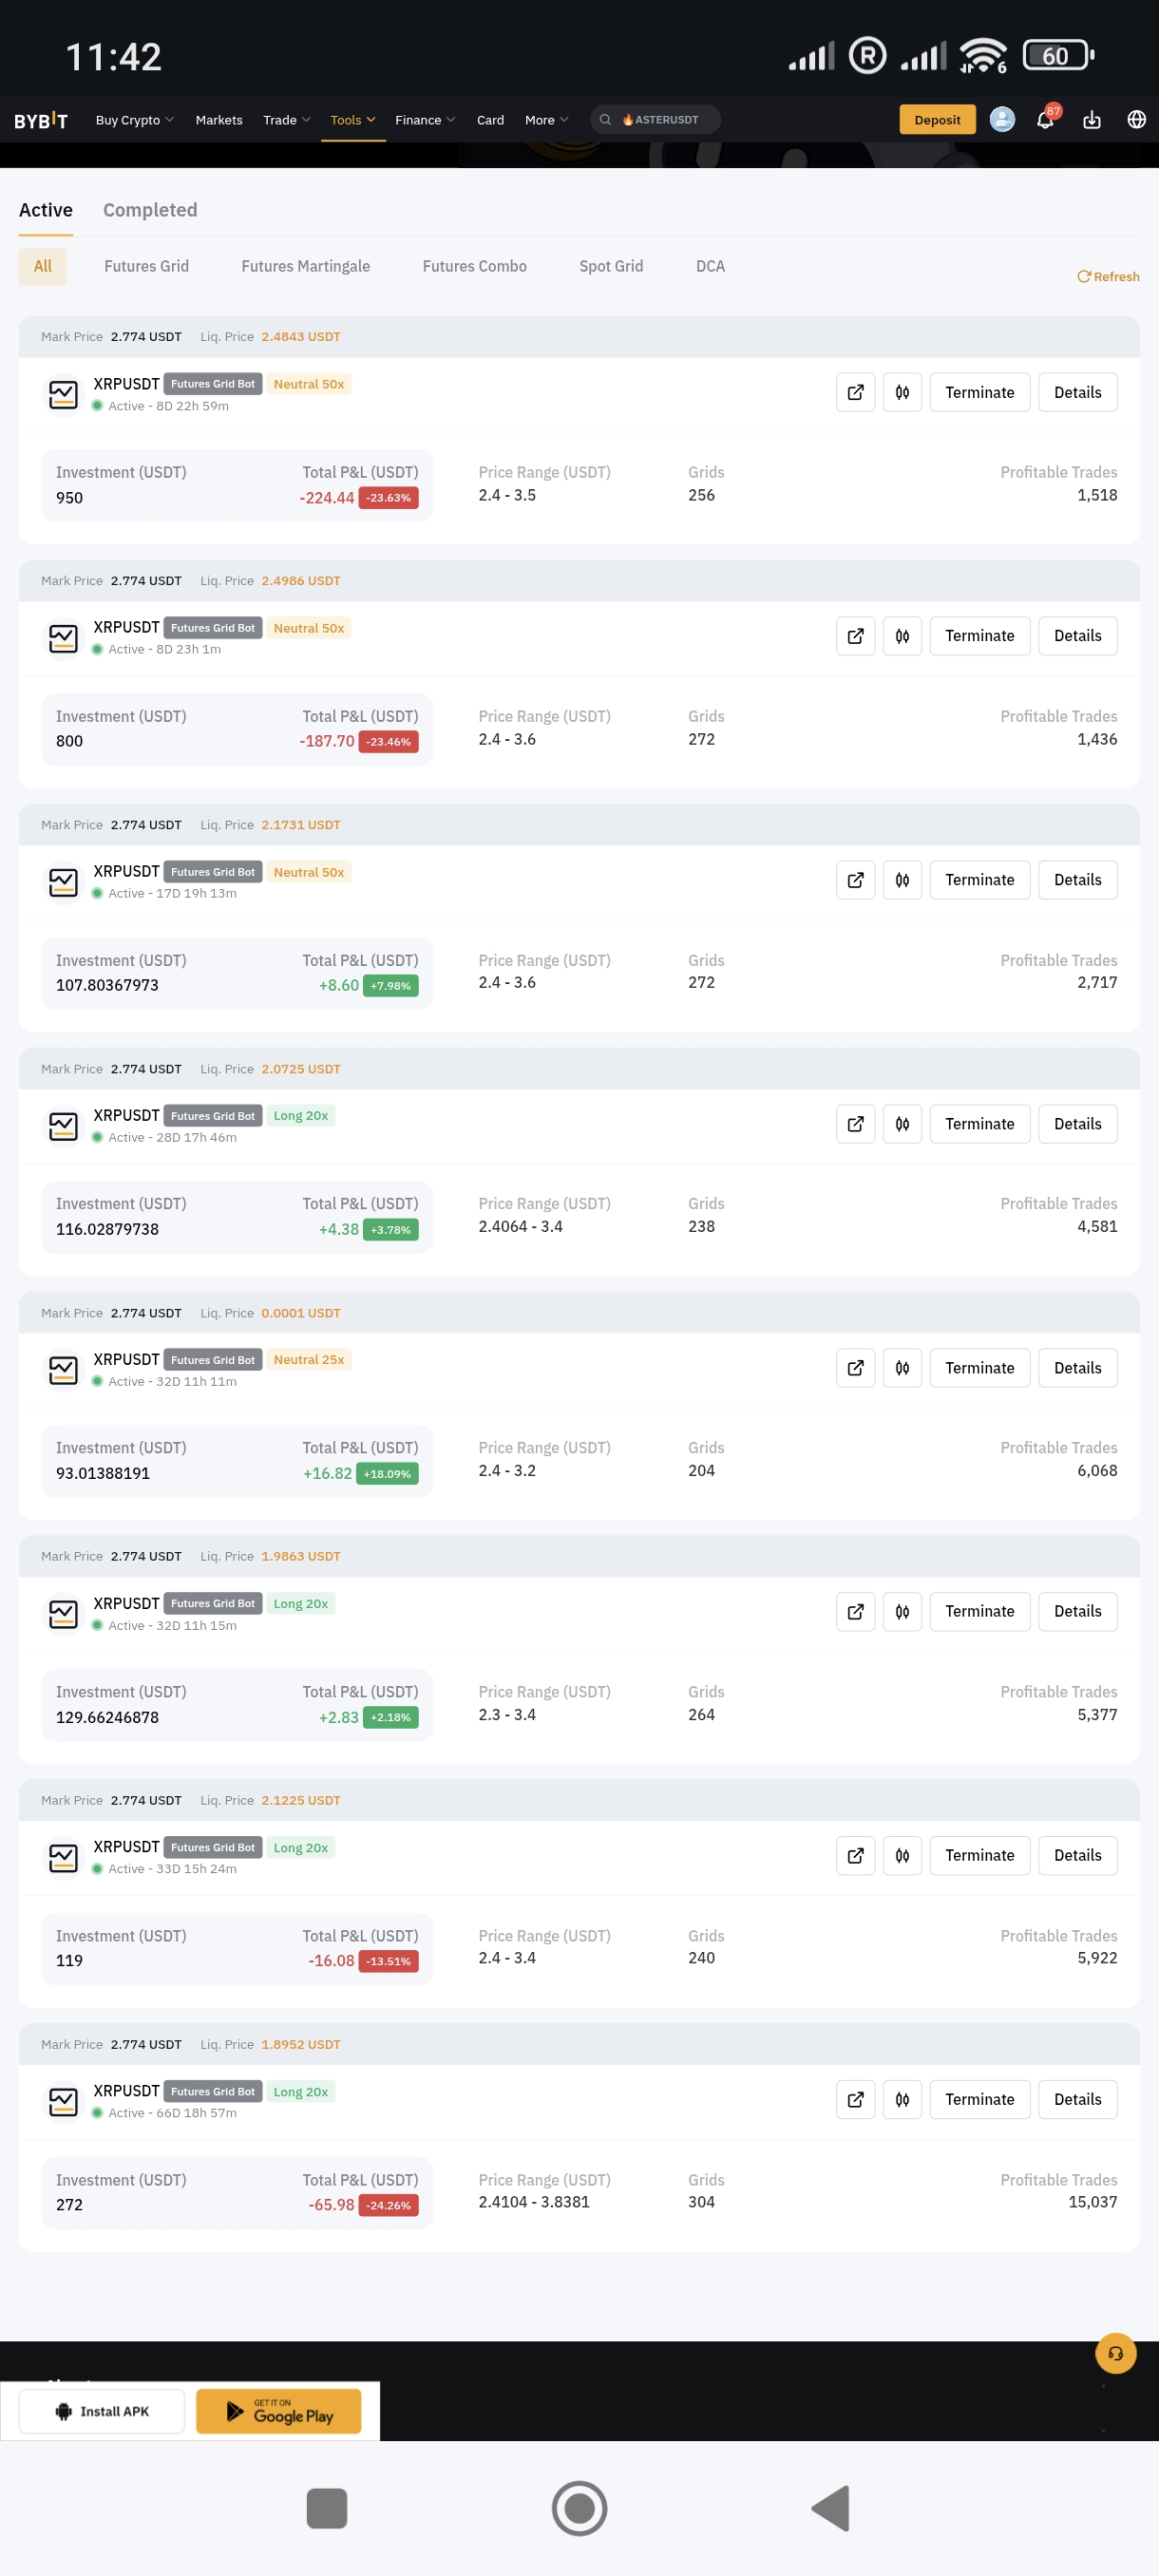The width and height of the screenshot is (1159, 2576).
Task: Terminate the bot with 950 USDT investment
Action: pyautogui.click(x=979, y=392)
